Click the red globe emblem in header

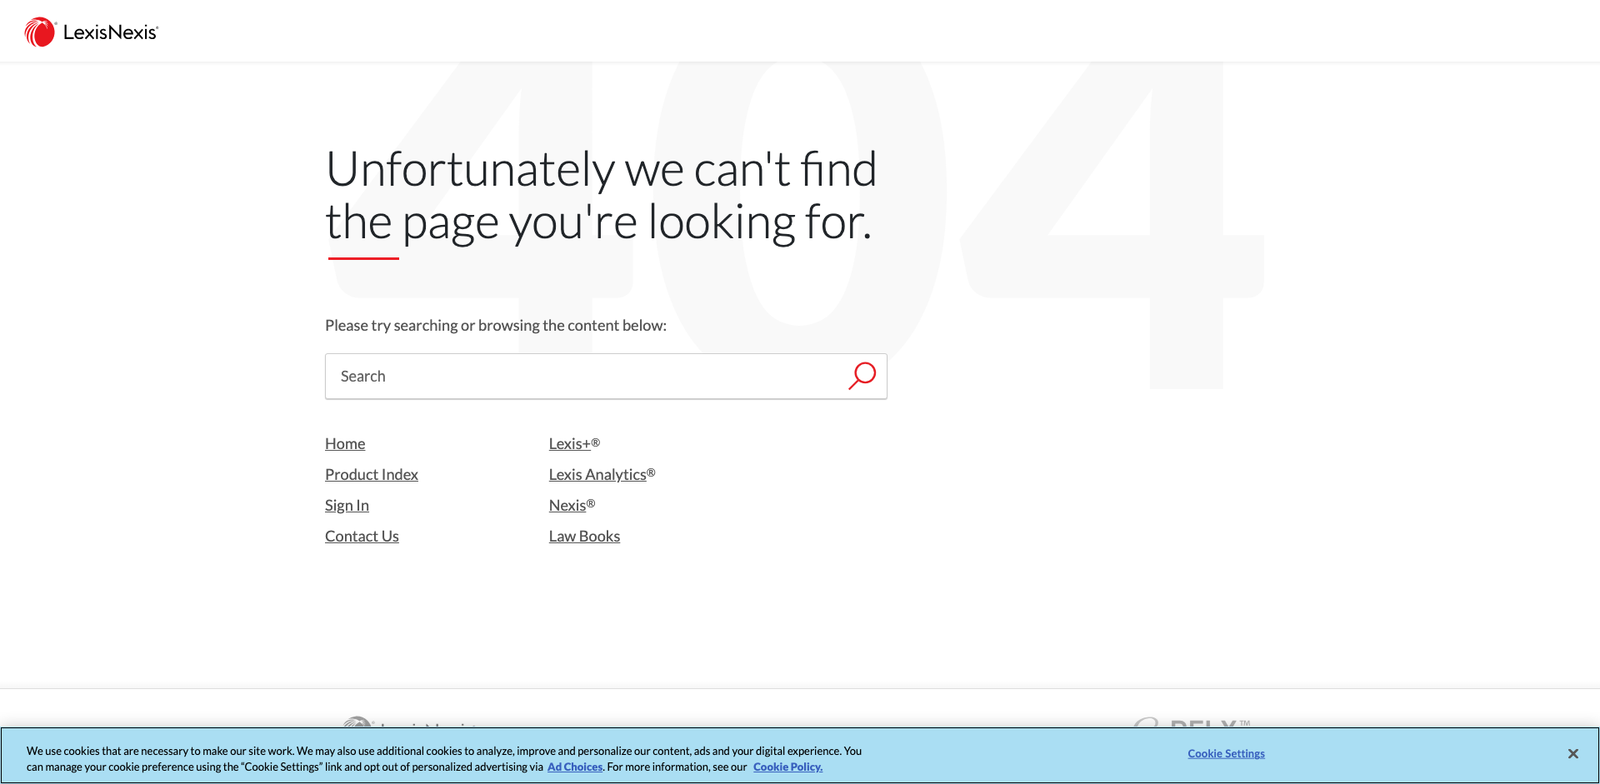point(40,32)
